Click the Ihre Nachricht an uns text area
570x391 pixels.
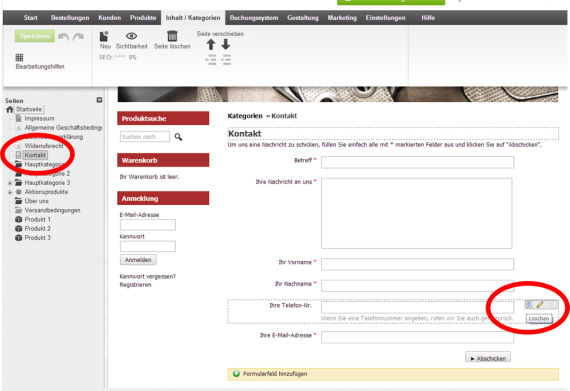pos(417,213)
